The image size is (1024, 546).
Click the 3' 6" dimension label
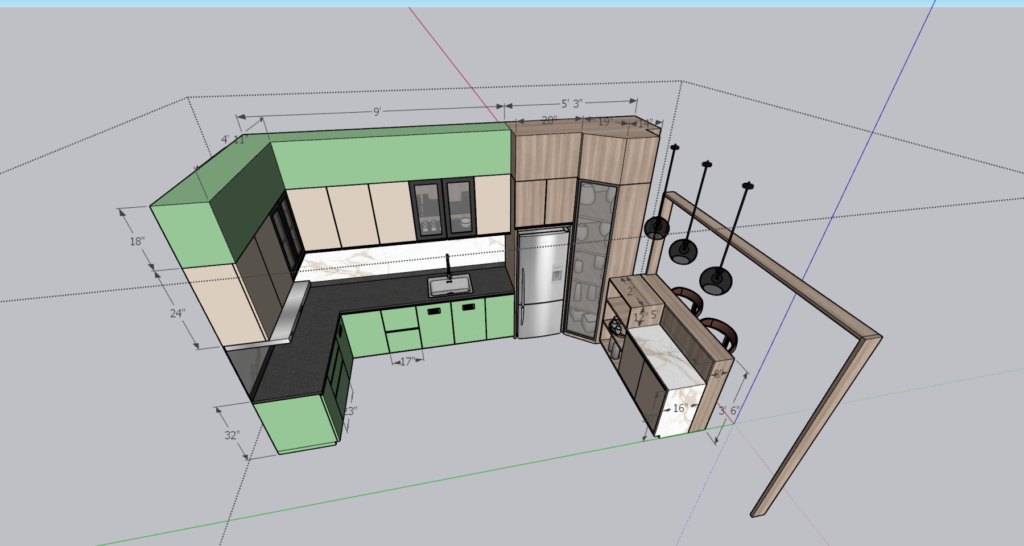729,411
